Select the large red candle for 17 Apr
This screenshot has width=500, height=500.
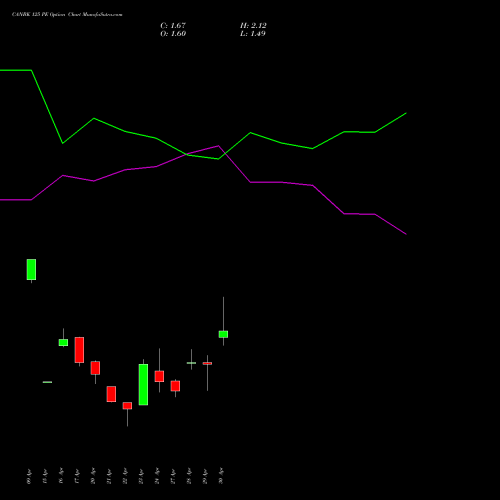pyautogui.click(x=79, y=350)
